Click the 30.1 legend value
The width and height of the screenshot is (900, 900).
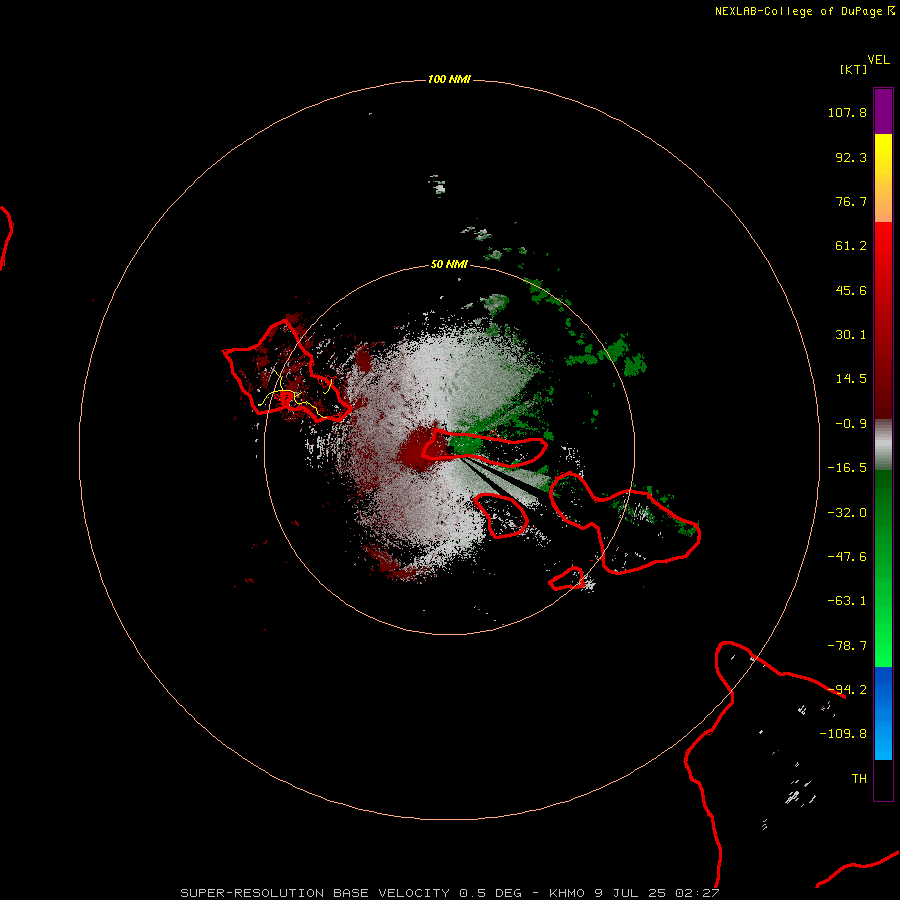(851, 335)
